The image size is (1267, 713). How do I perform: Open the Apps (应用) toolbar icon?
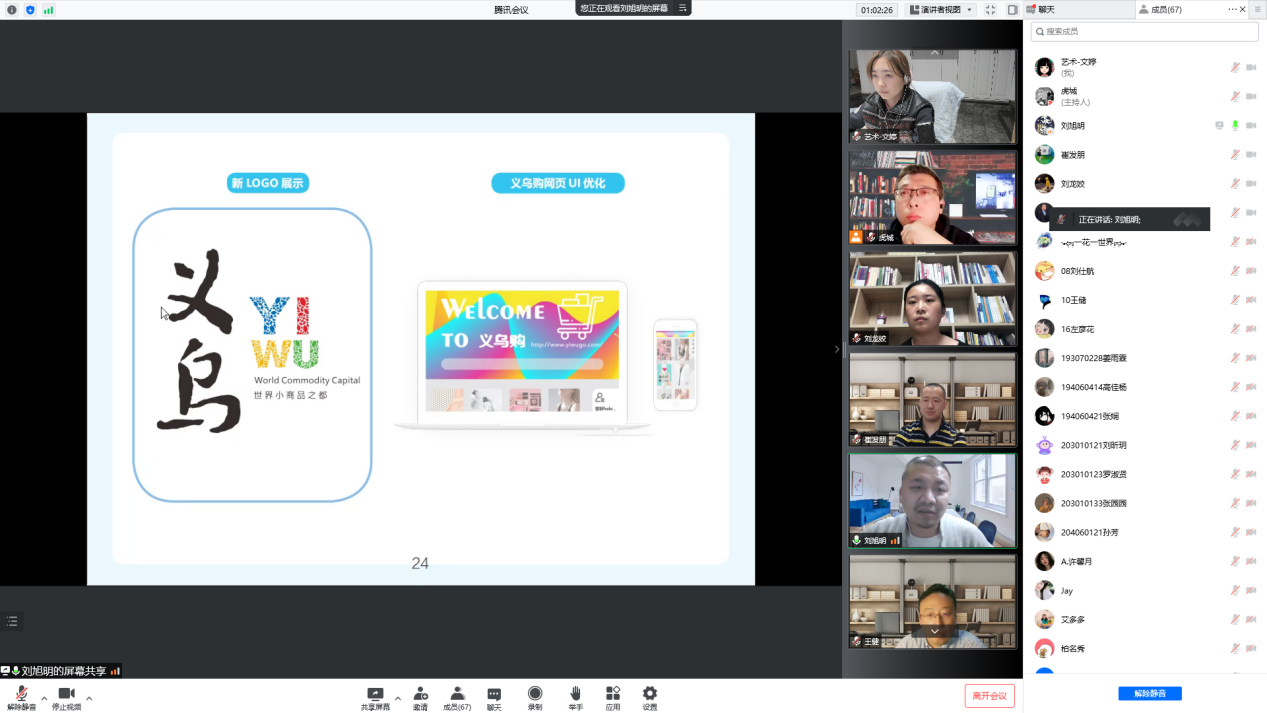point(613,698)
